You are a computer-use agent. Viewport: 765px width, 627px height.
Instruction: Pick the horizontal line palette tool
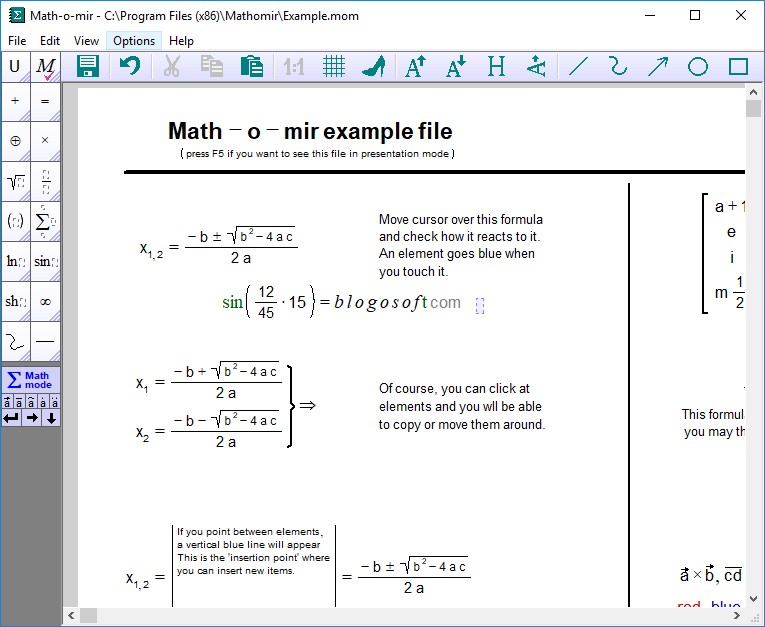click(x=45, y=342)
